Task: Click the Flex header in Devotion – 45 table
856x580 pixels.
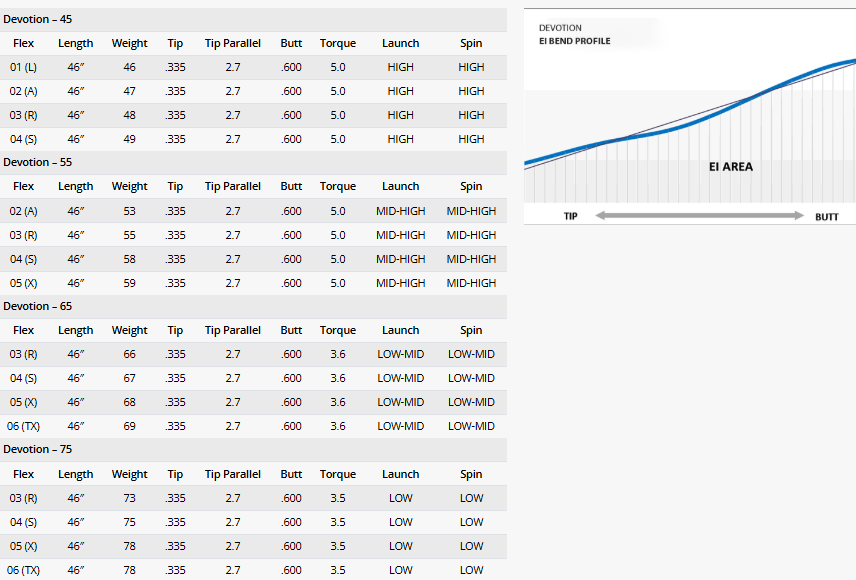Action: pyautogui.click(x=23, y=43)
